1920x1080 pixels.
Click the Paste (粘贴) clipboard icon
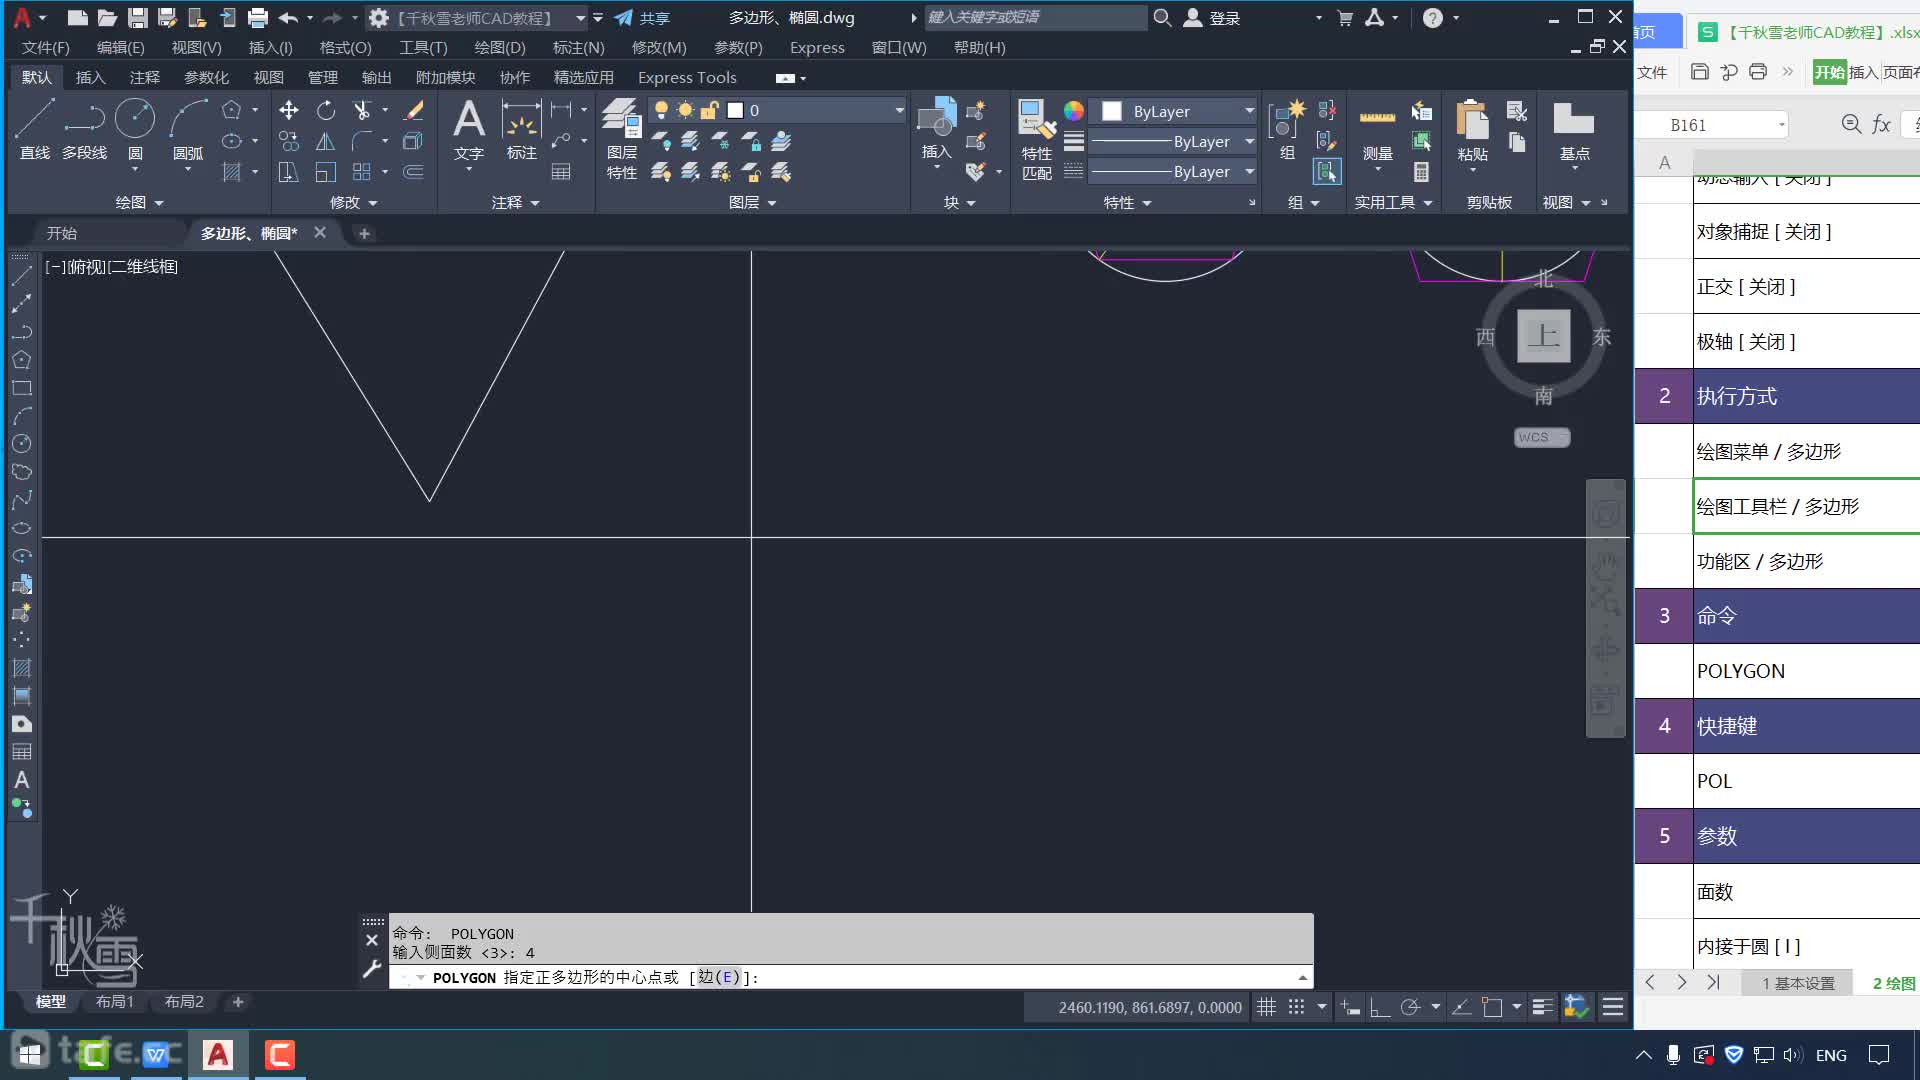pos(1472,128)
